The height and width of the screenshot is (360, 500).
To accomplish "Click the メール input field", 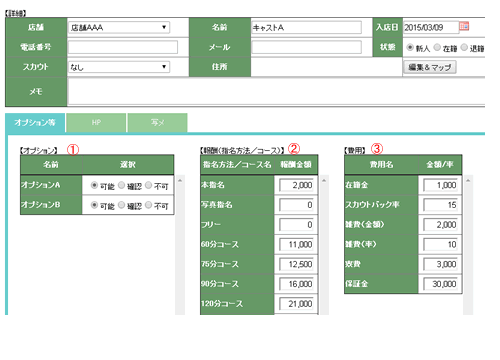I will point(306,47).
